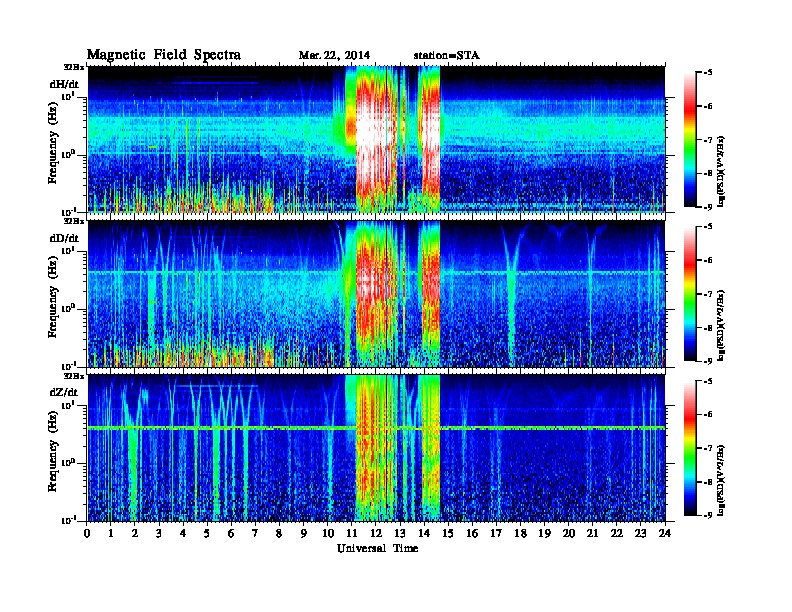This screenshot has width=792, height=612.
Task: Click hour 7 on the Universal Time axis
Action: click(256, 533)
